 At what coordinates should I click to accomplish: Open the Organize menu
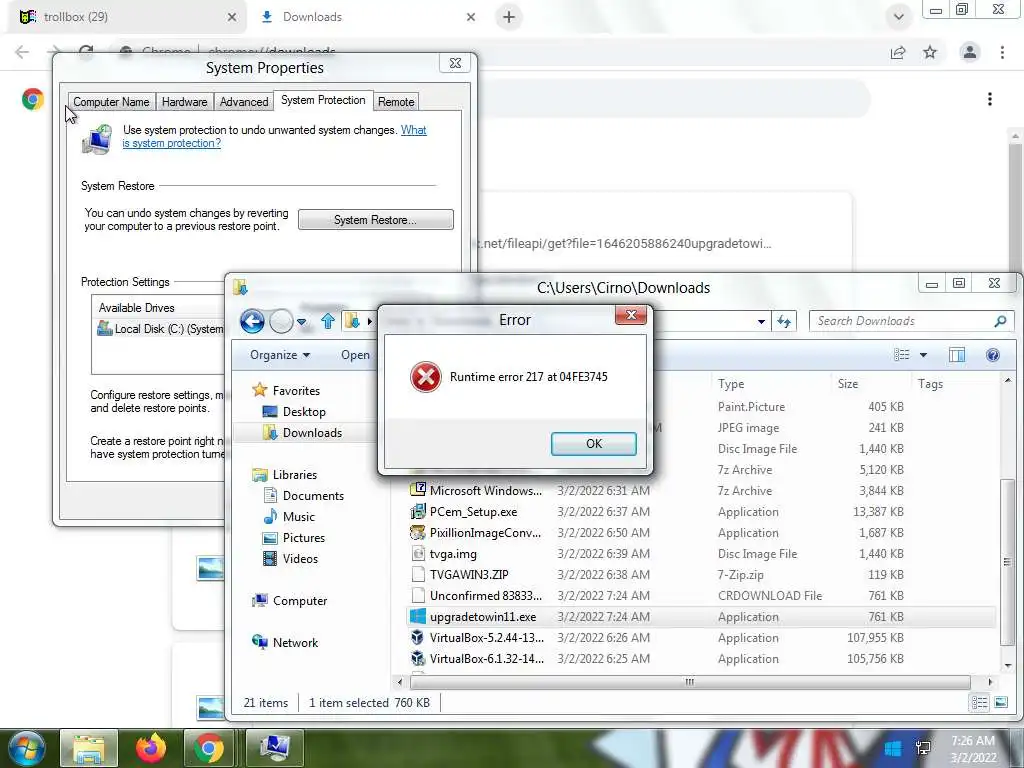coord(280,355)
